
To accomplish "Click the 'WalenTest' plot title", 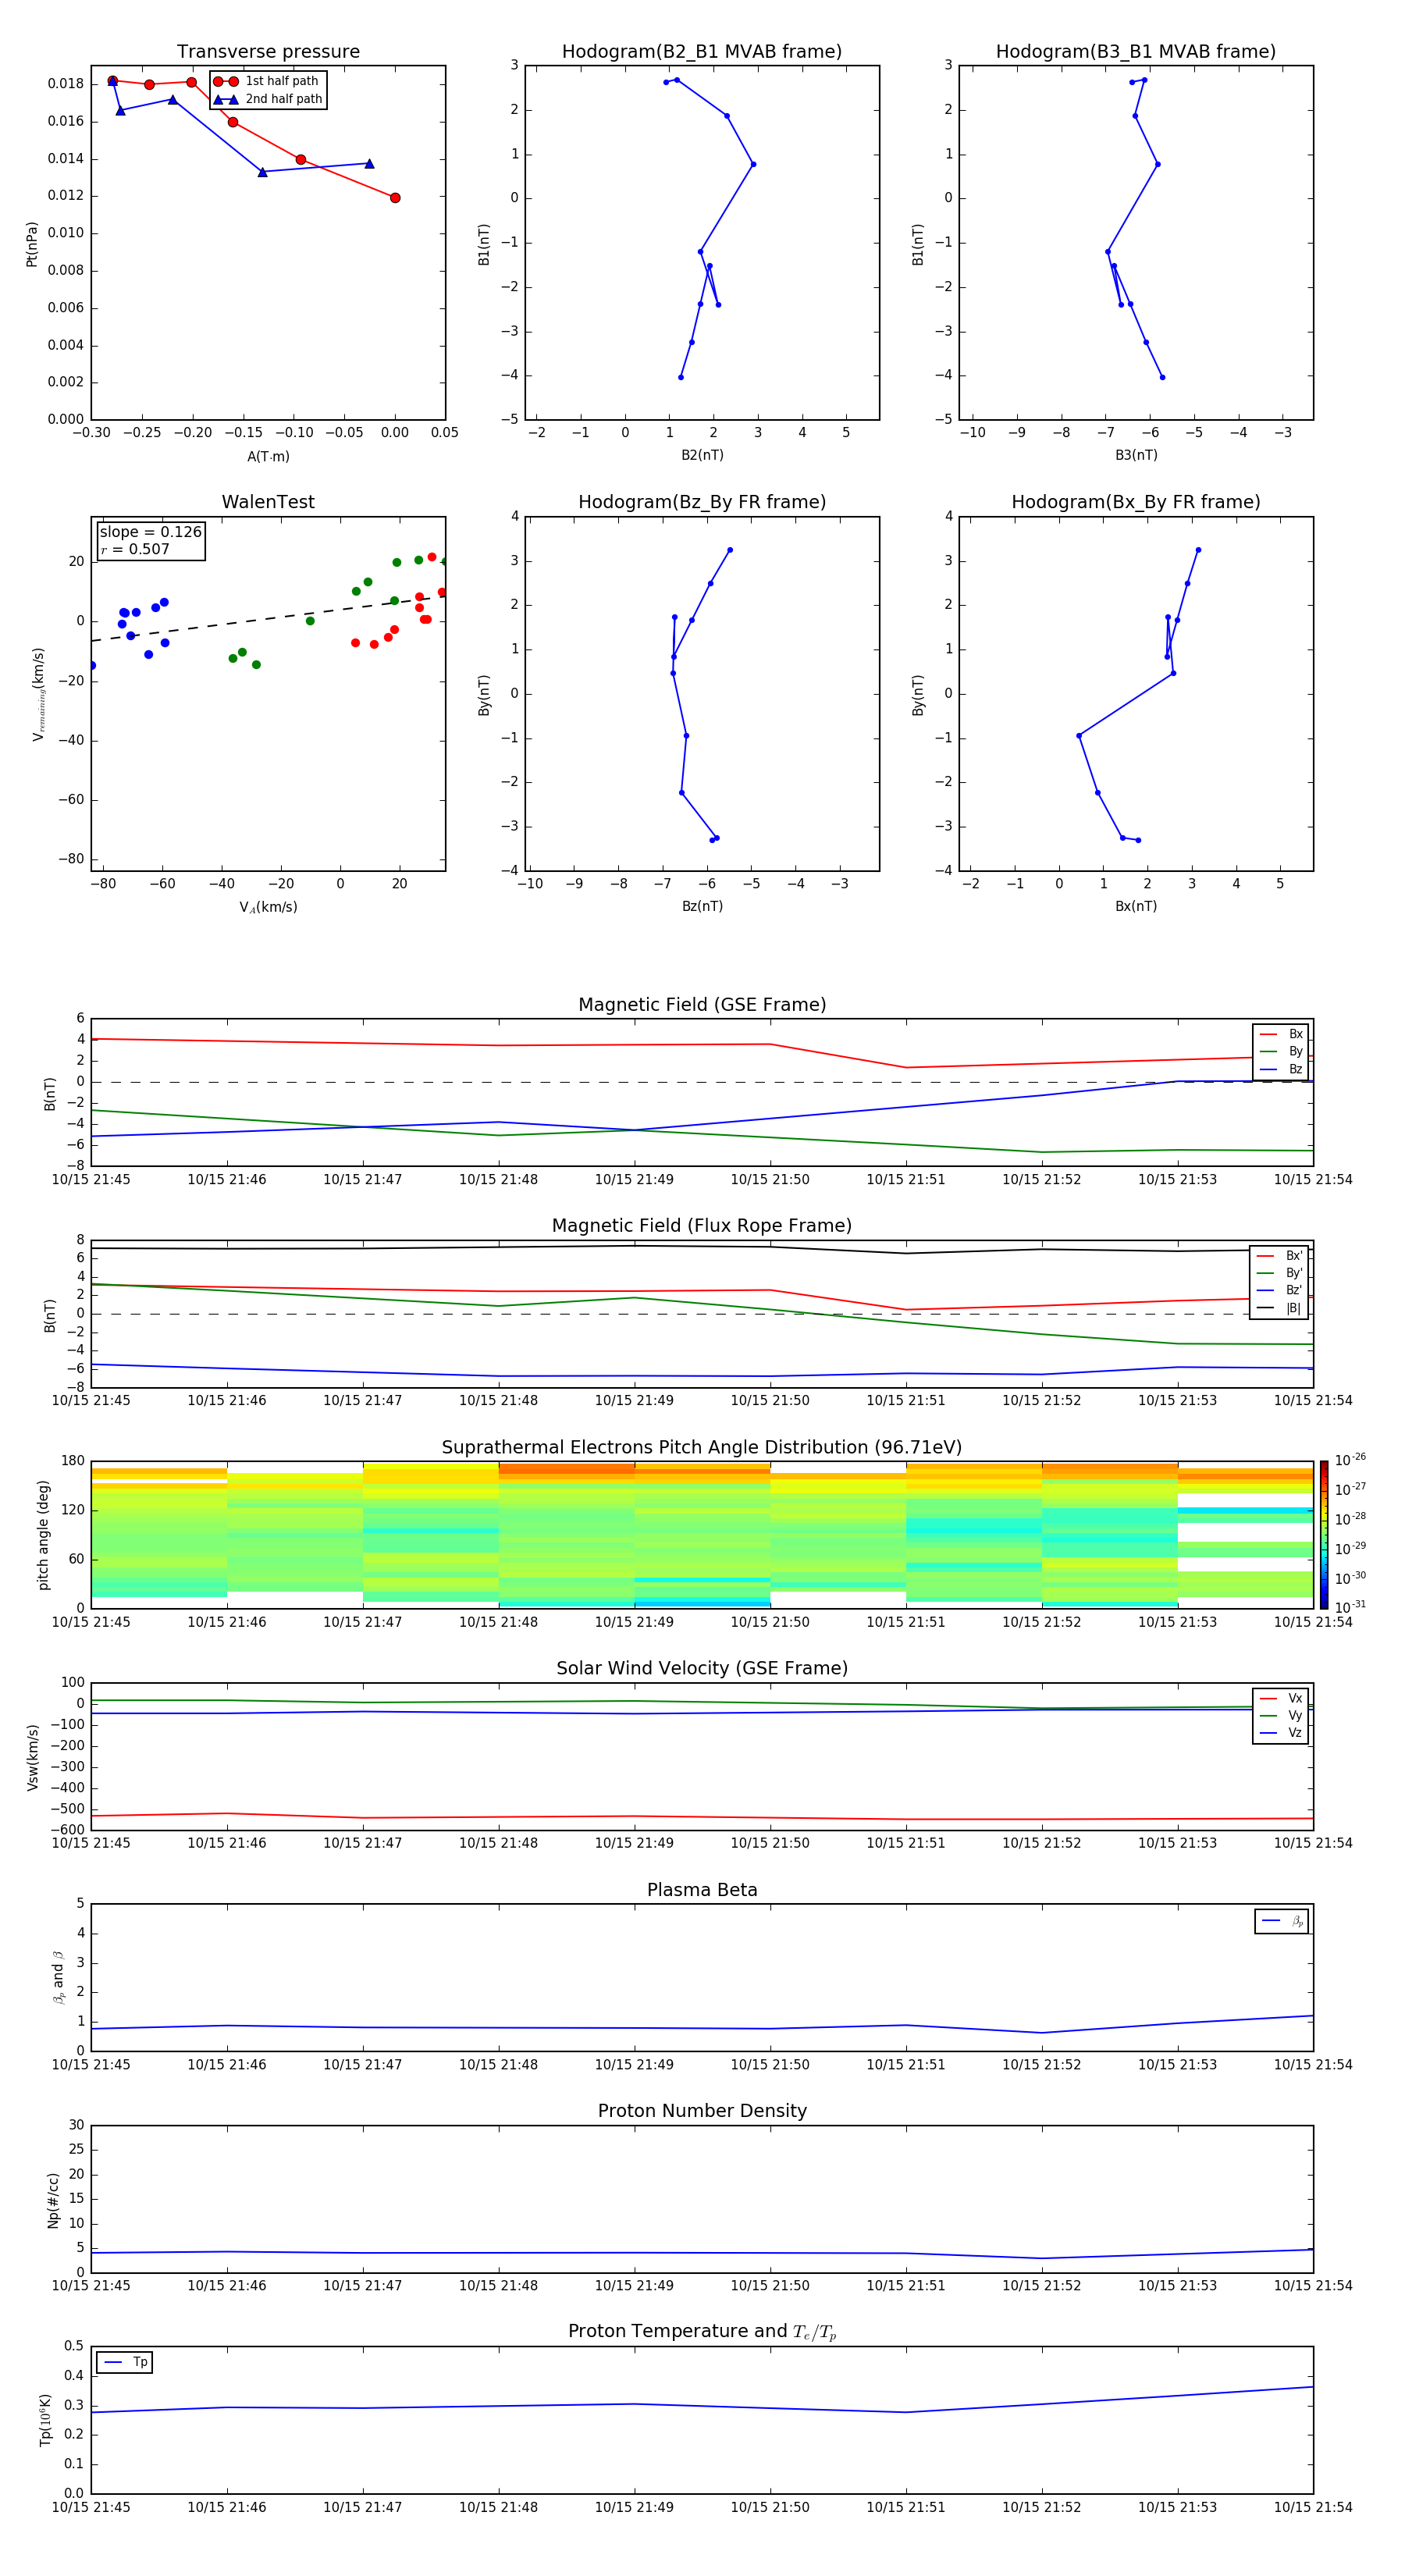I will tap(268, 502).
